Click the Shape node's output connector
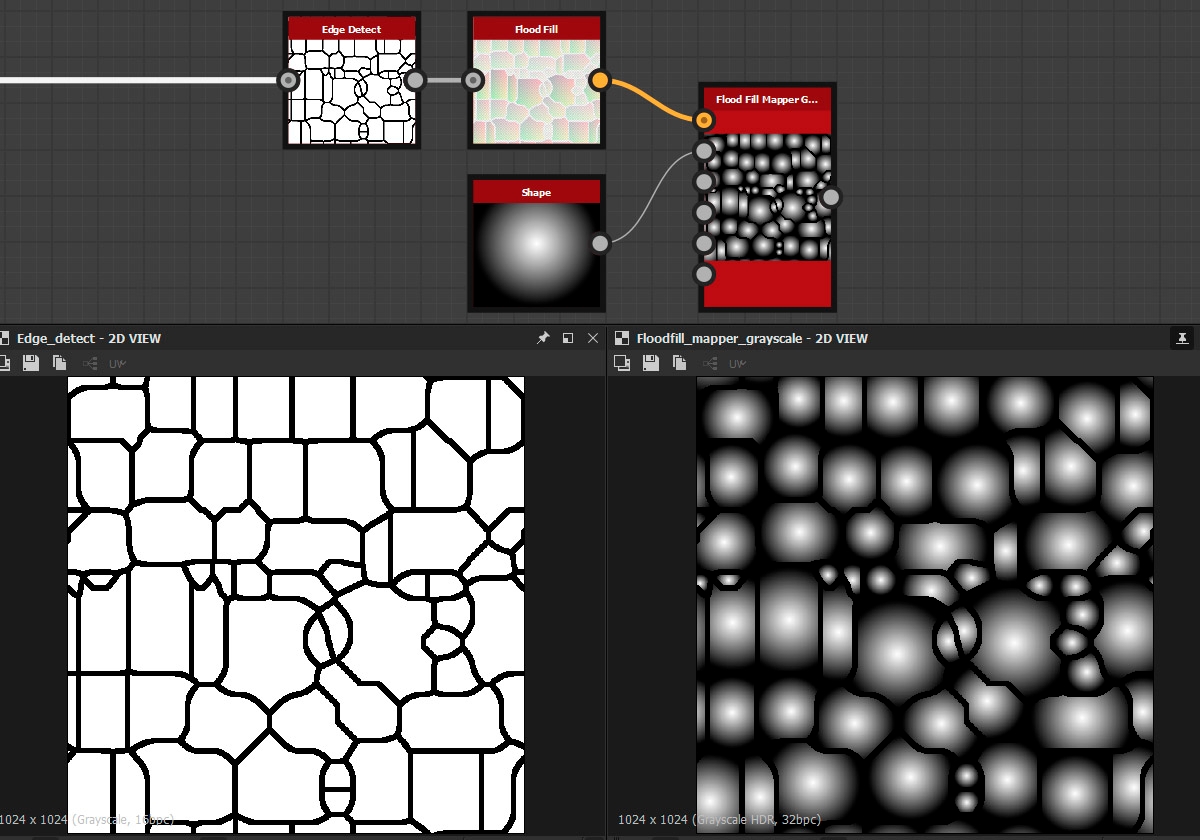Viewport: 1200px width, 840px height. [600, 242]
